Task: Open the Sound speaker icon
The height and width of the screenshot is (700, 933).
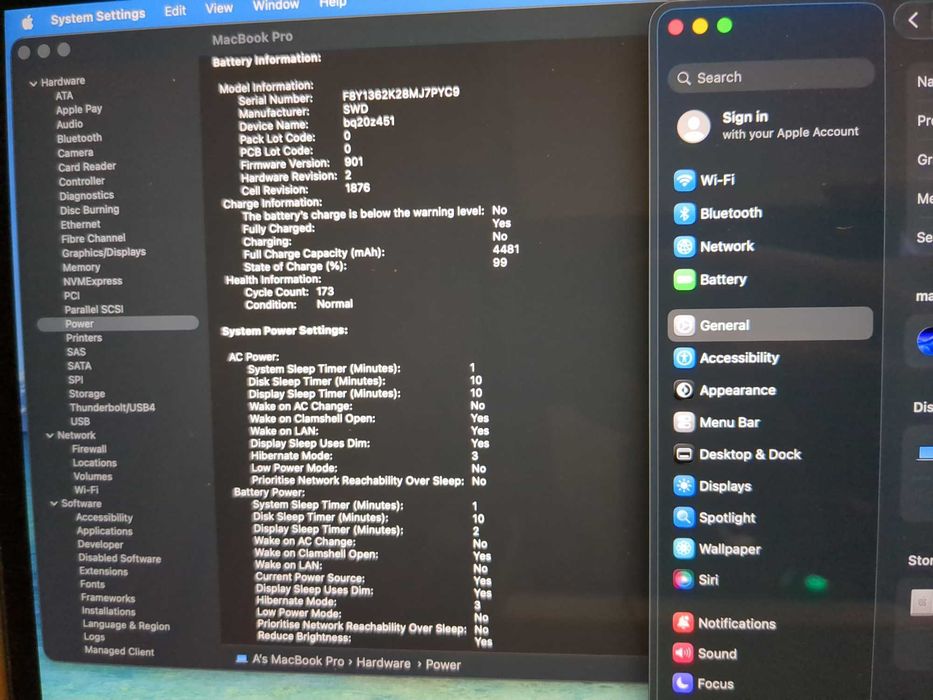Action: click(683, 653)
